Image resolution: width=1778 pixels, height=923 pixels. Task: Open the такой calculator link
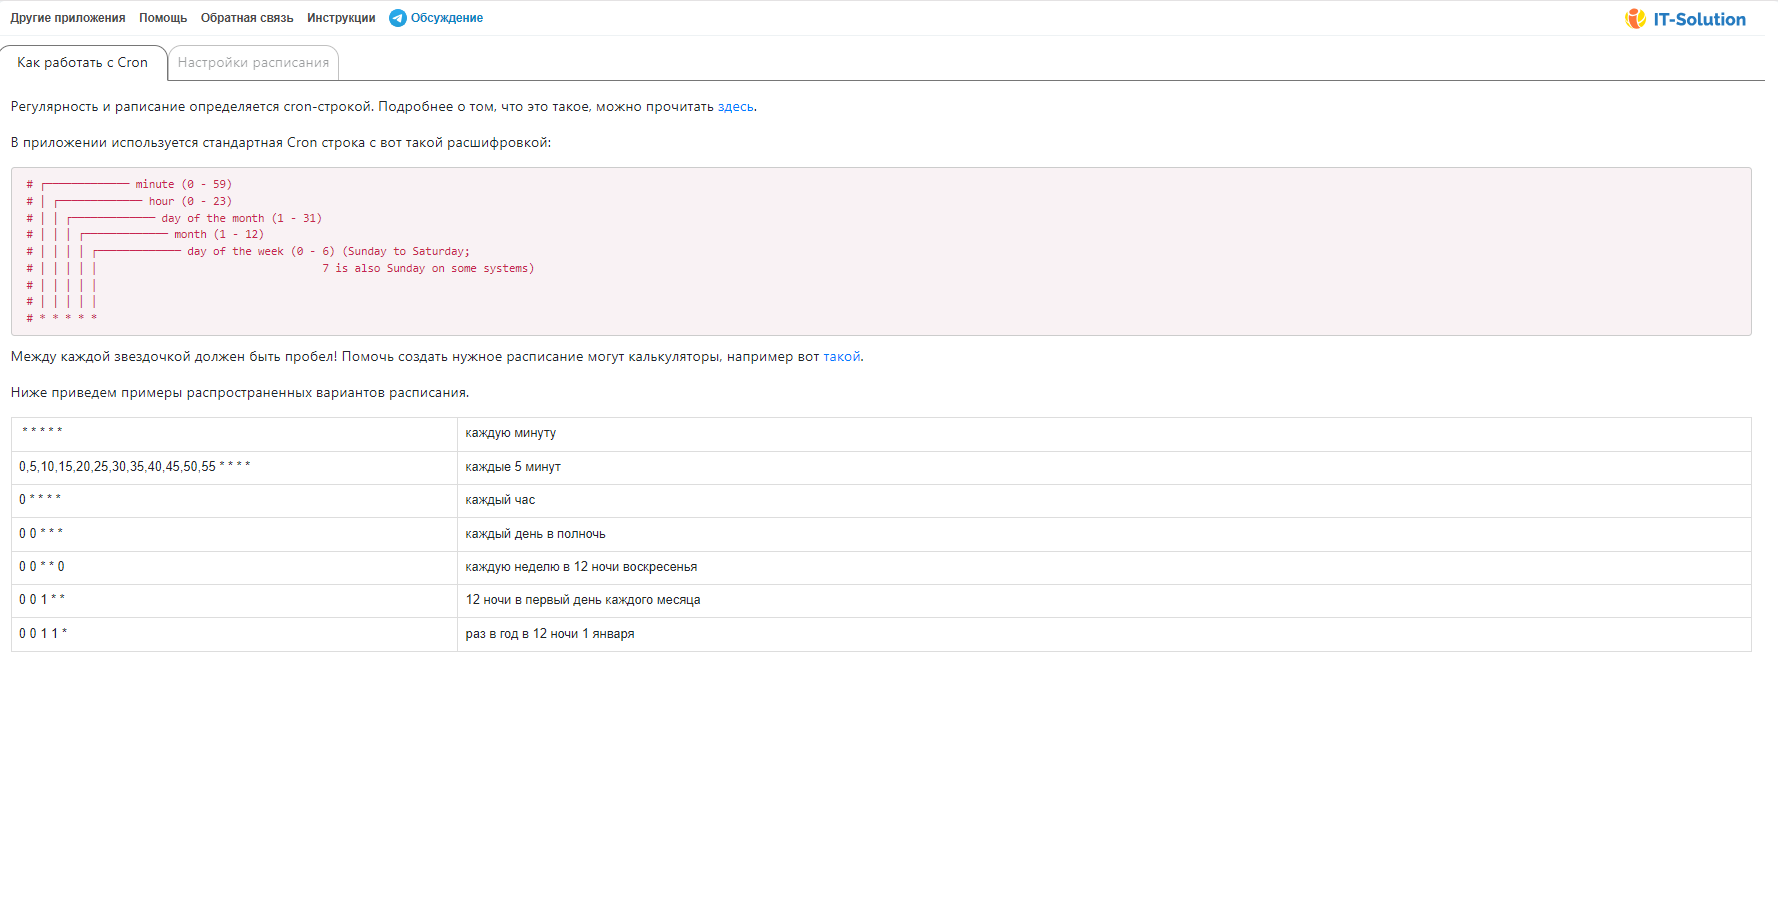(841, 357)
